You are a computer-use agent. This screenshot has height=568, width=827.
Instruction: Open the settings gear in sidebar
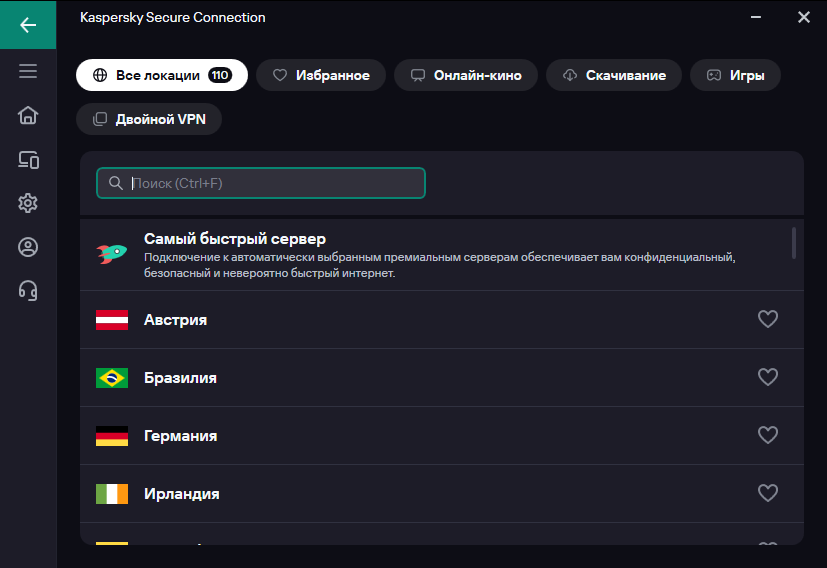[x=28, y=203]
